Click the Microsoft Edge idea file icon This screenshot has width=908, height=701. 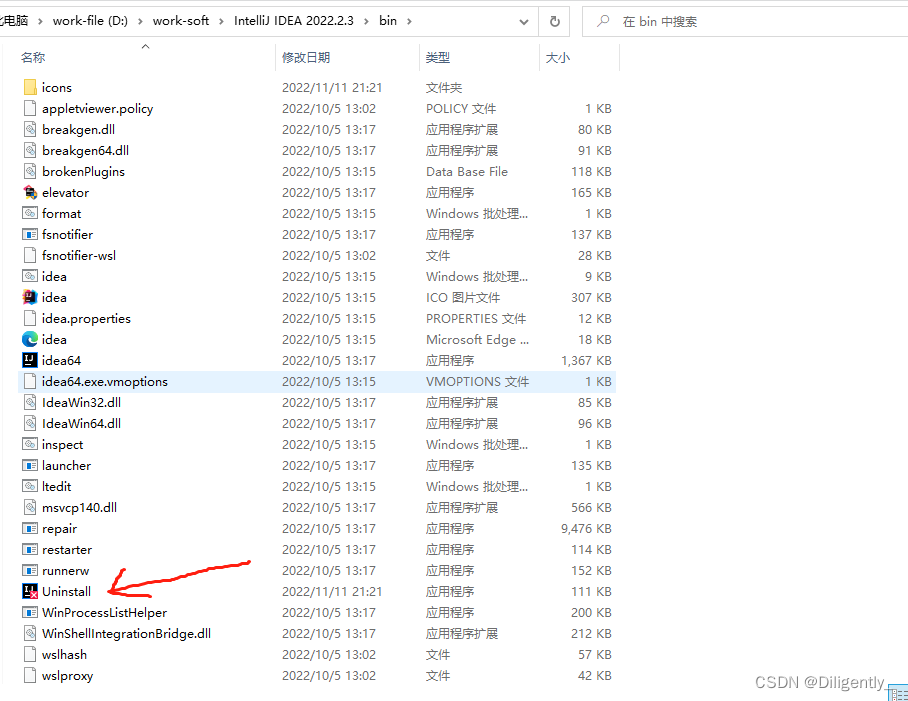point(30,339)
